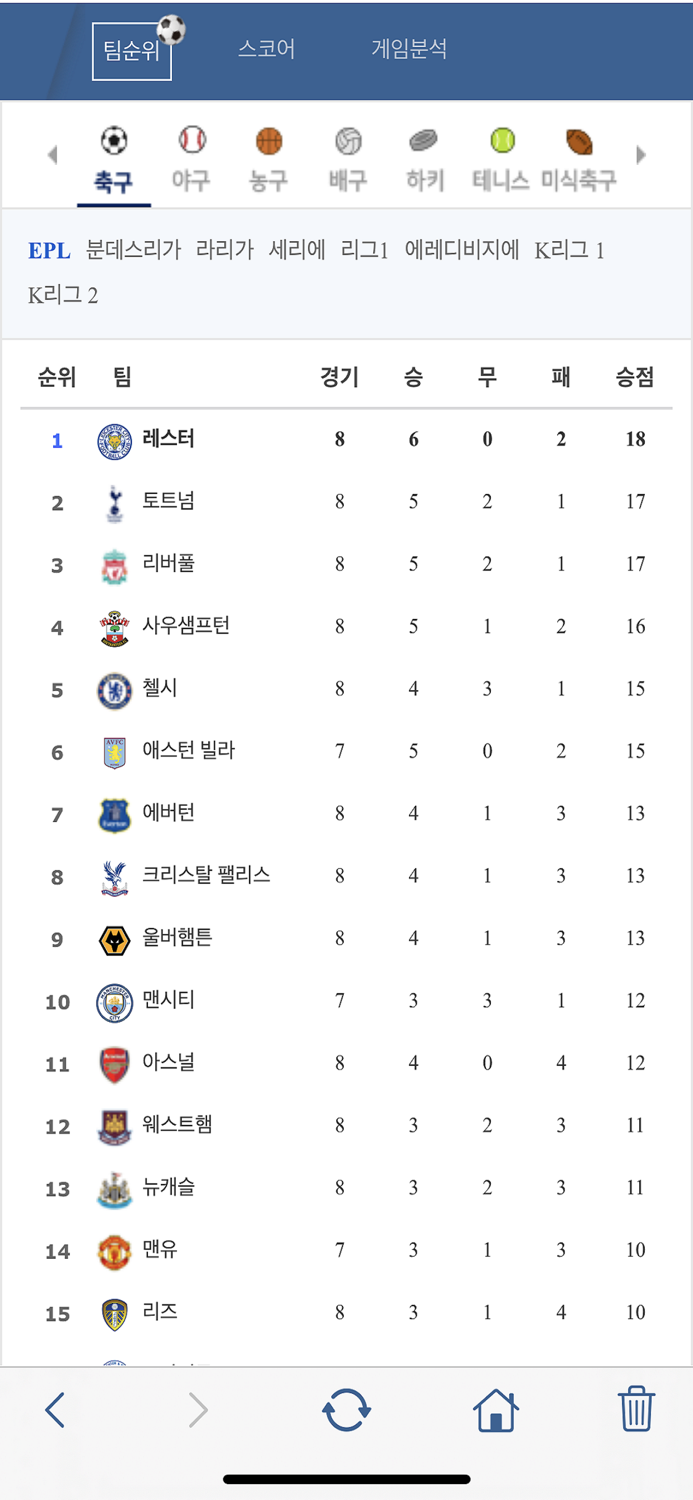693x1500 pixels.
Task: Click the left chevron beside sports icons
Action: click(x=52, y=153)
